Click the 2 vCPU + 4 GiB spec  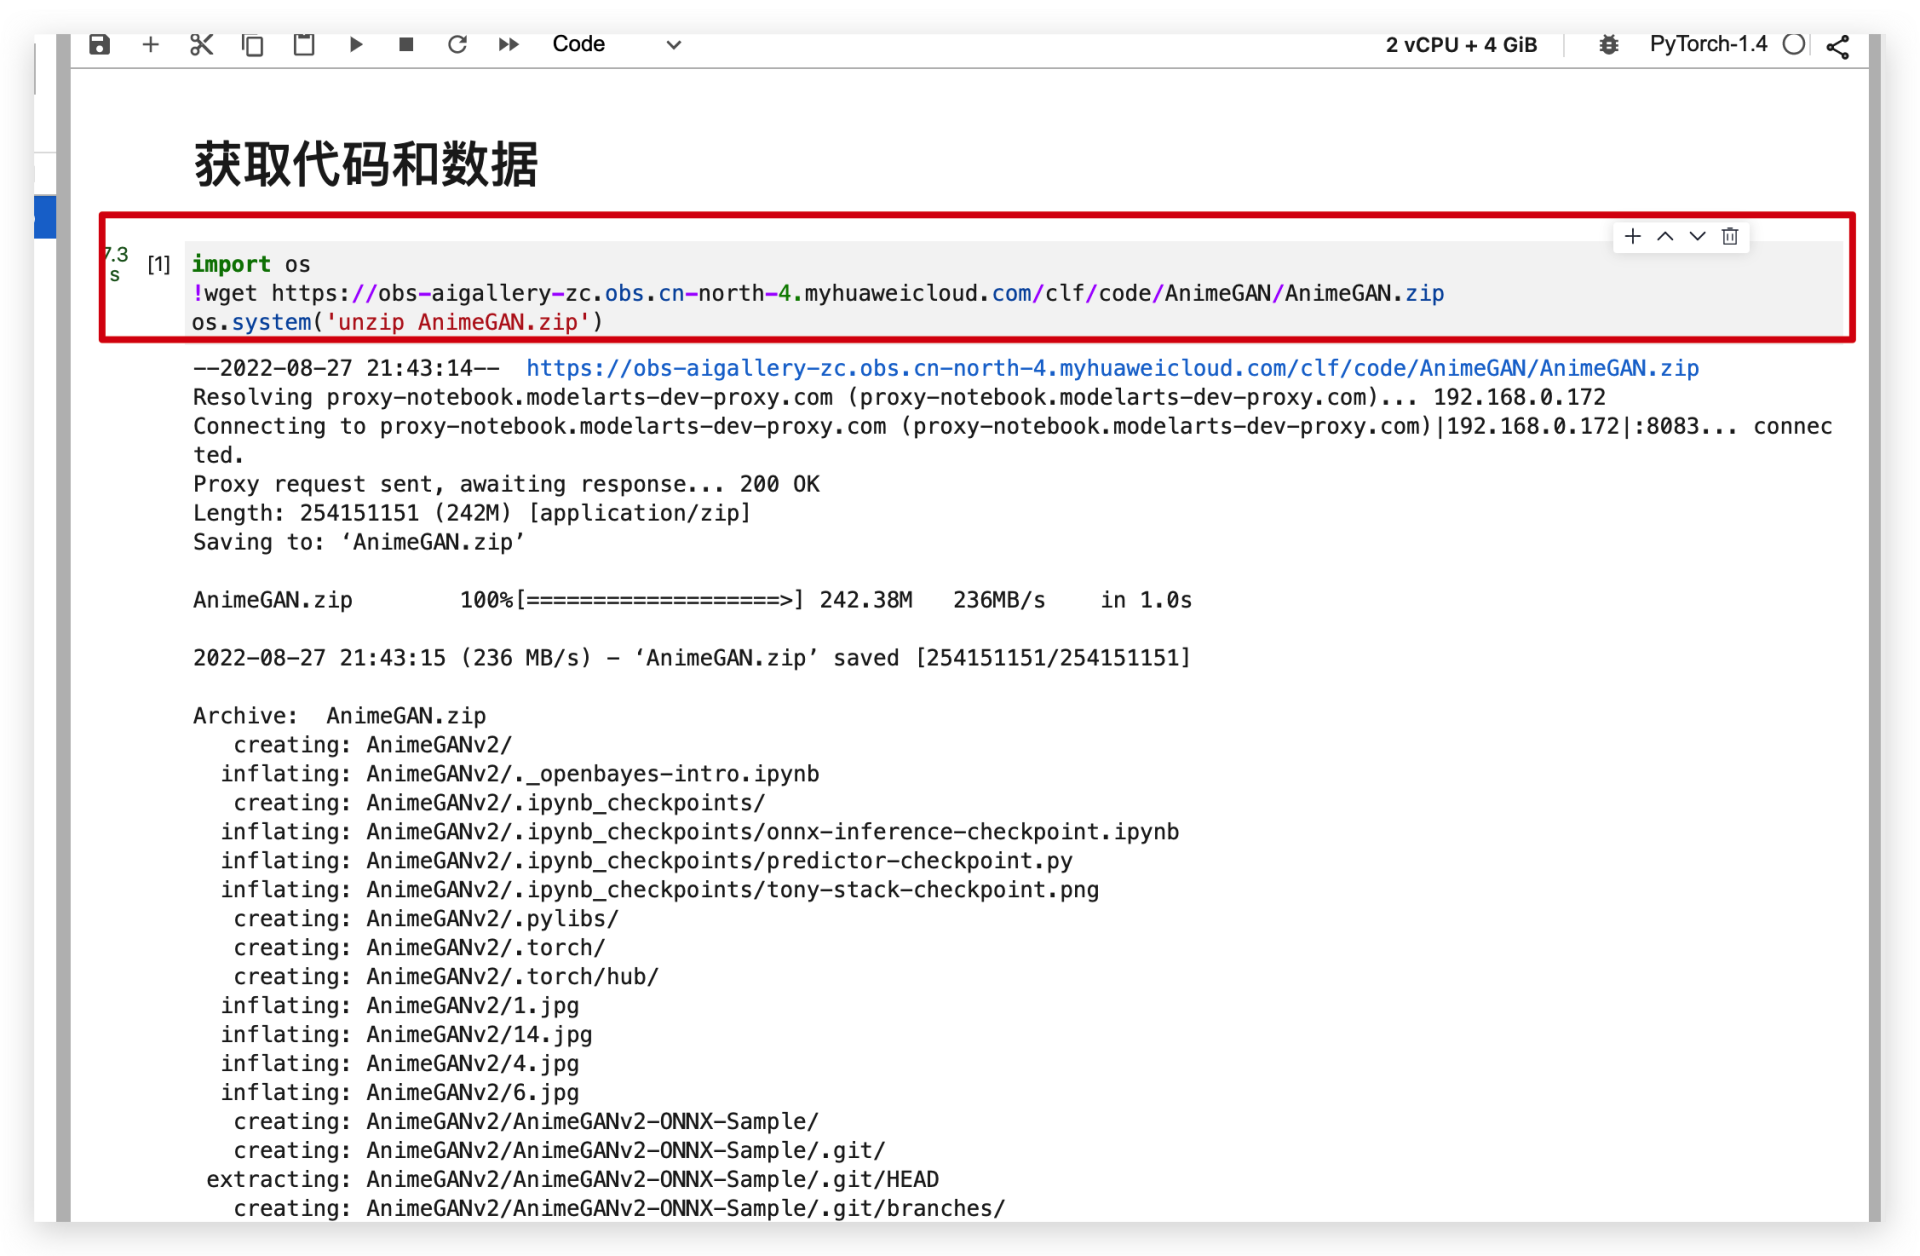(1460, 45)
